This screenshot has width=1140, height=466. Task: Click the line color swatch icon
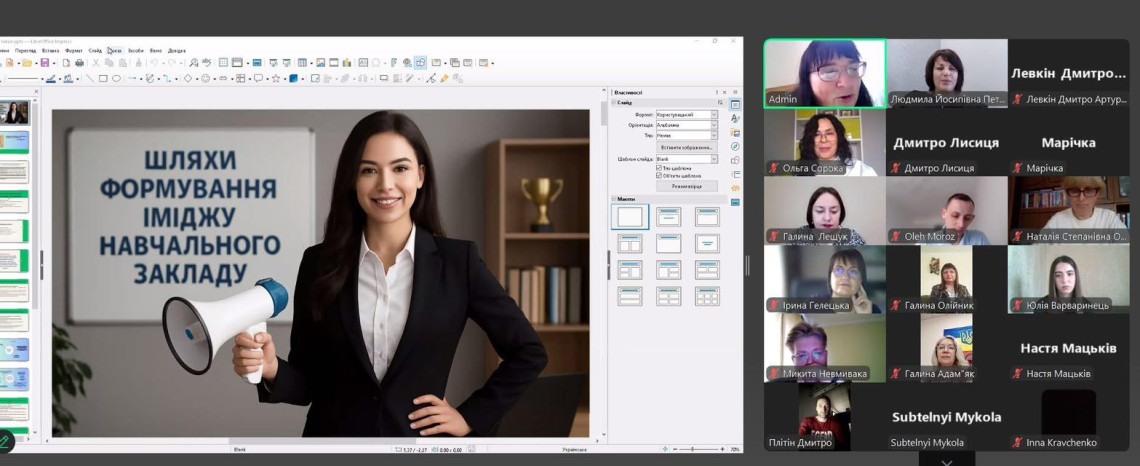click(51, 78)
